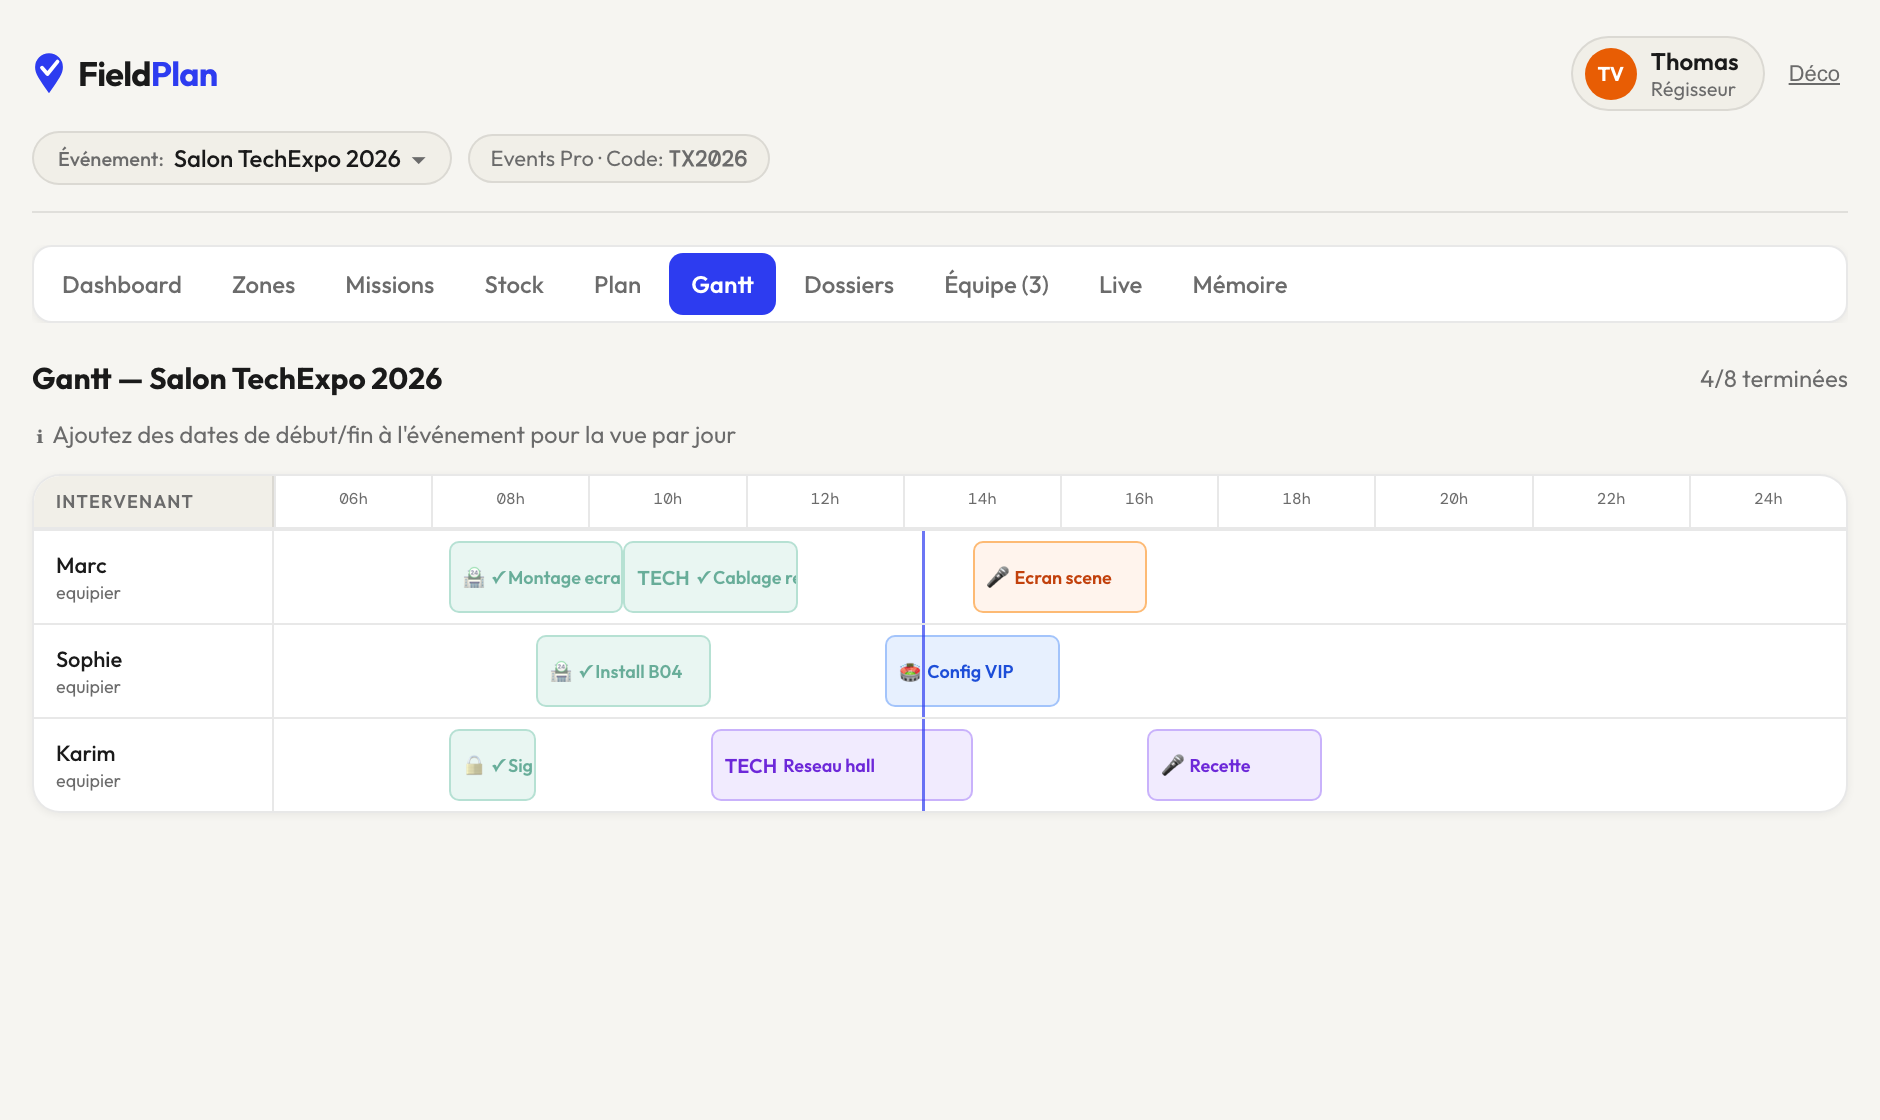This screenshot has height=1120, width=1880.
Task: Click the 16h timeline header
Action: (x=1139, y=499)
